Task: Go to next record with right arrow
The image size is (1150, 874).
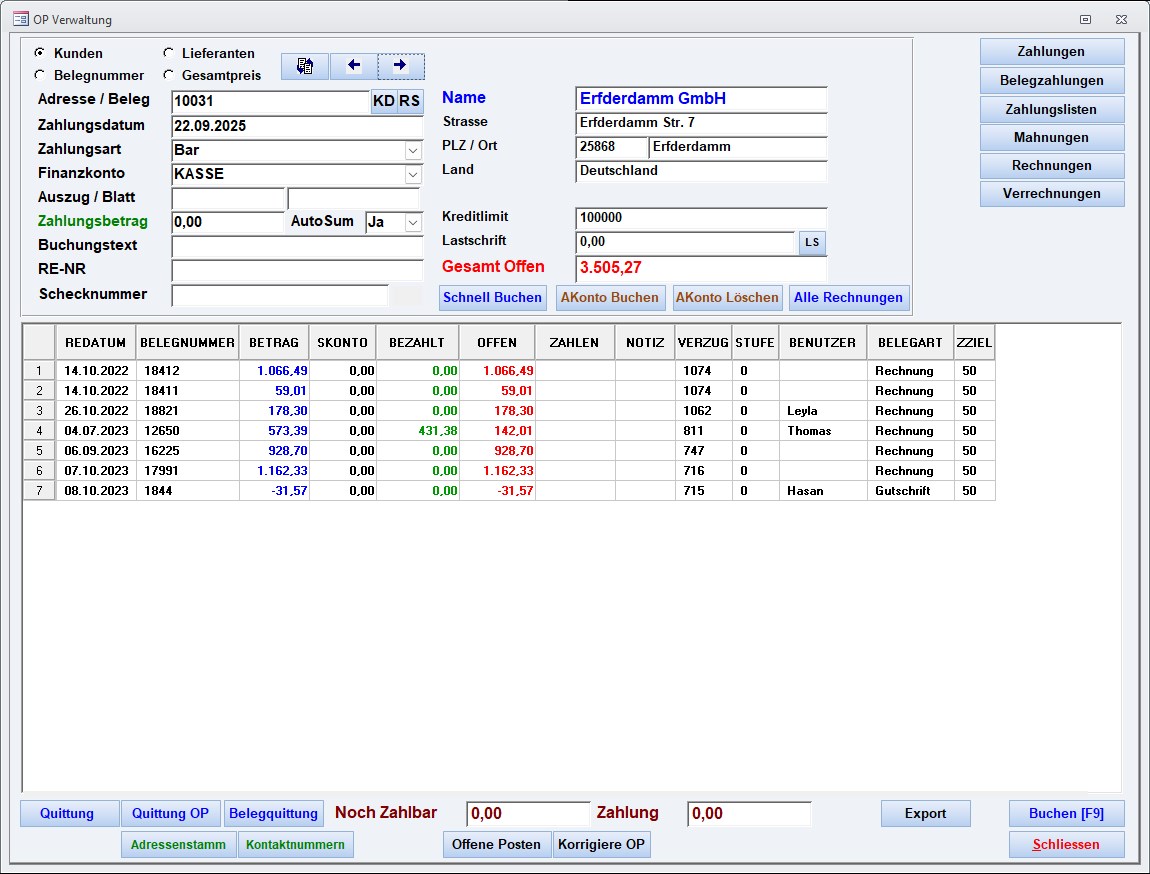Action: tap(401, 66)
